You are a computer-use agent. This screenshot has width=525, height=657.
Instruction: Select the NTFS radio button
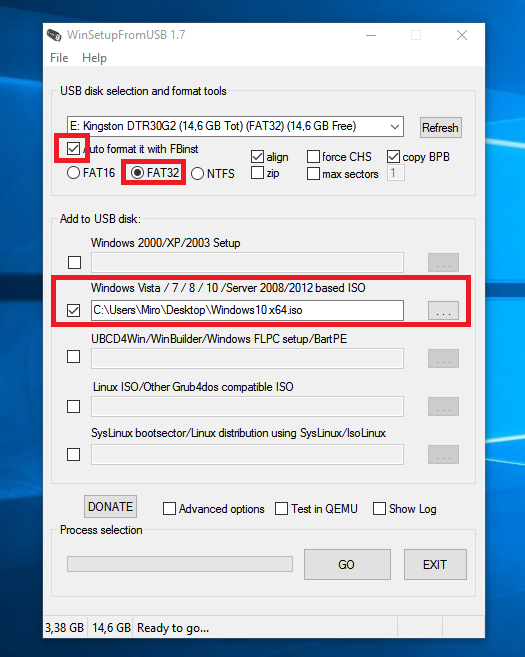tap(197, 173)
